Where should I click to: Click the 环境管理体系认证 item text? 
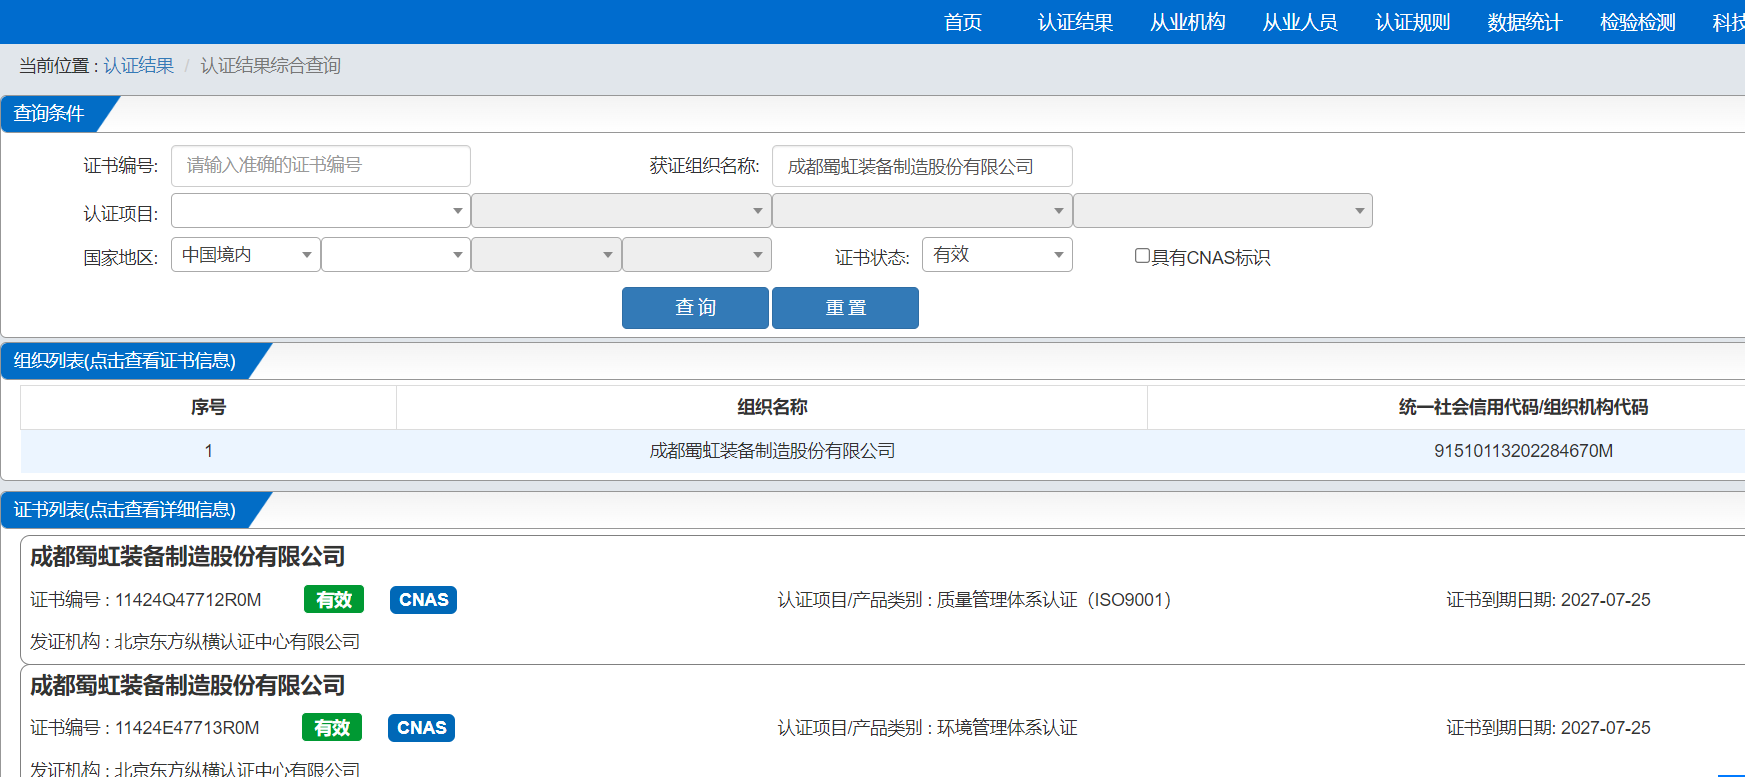[1007, 728]
